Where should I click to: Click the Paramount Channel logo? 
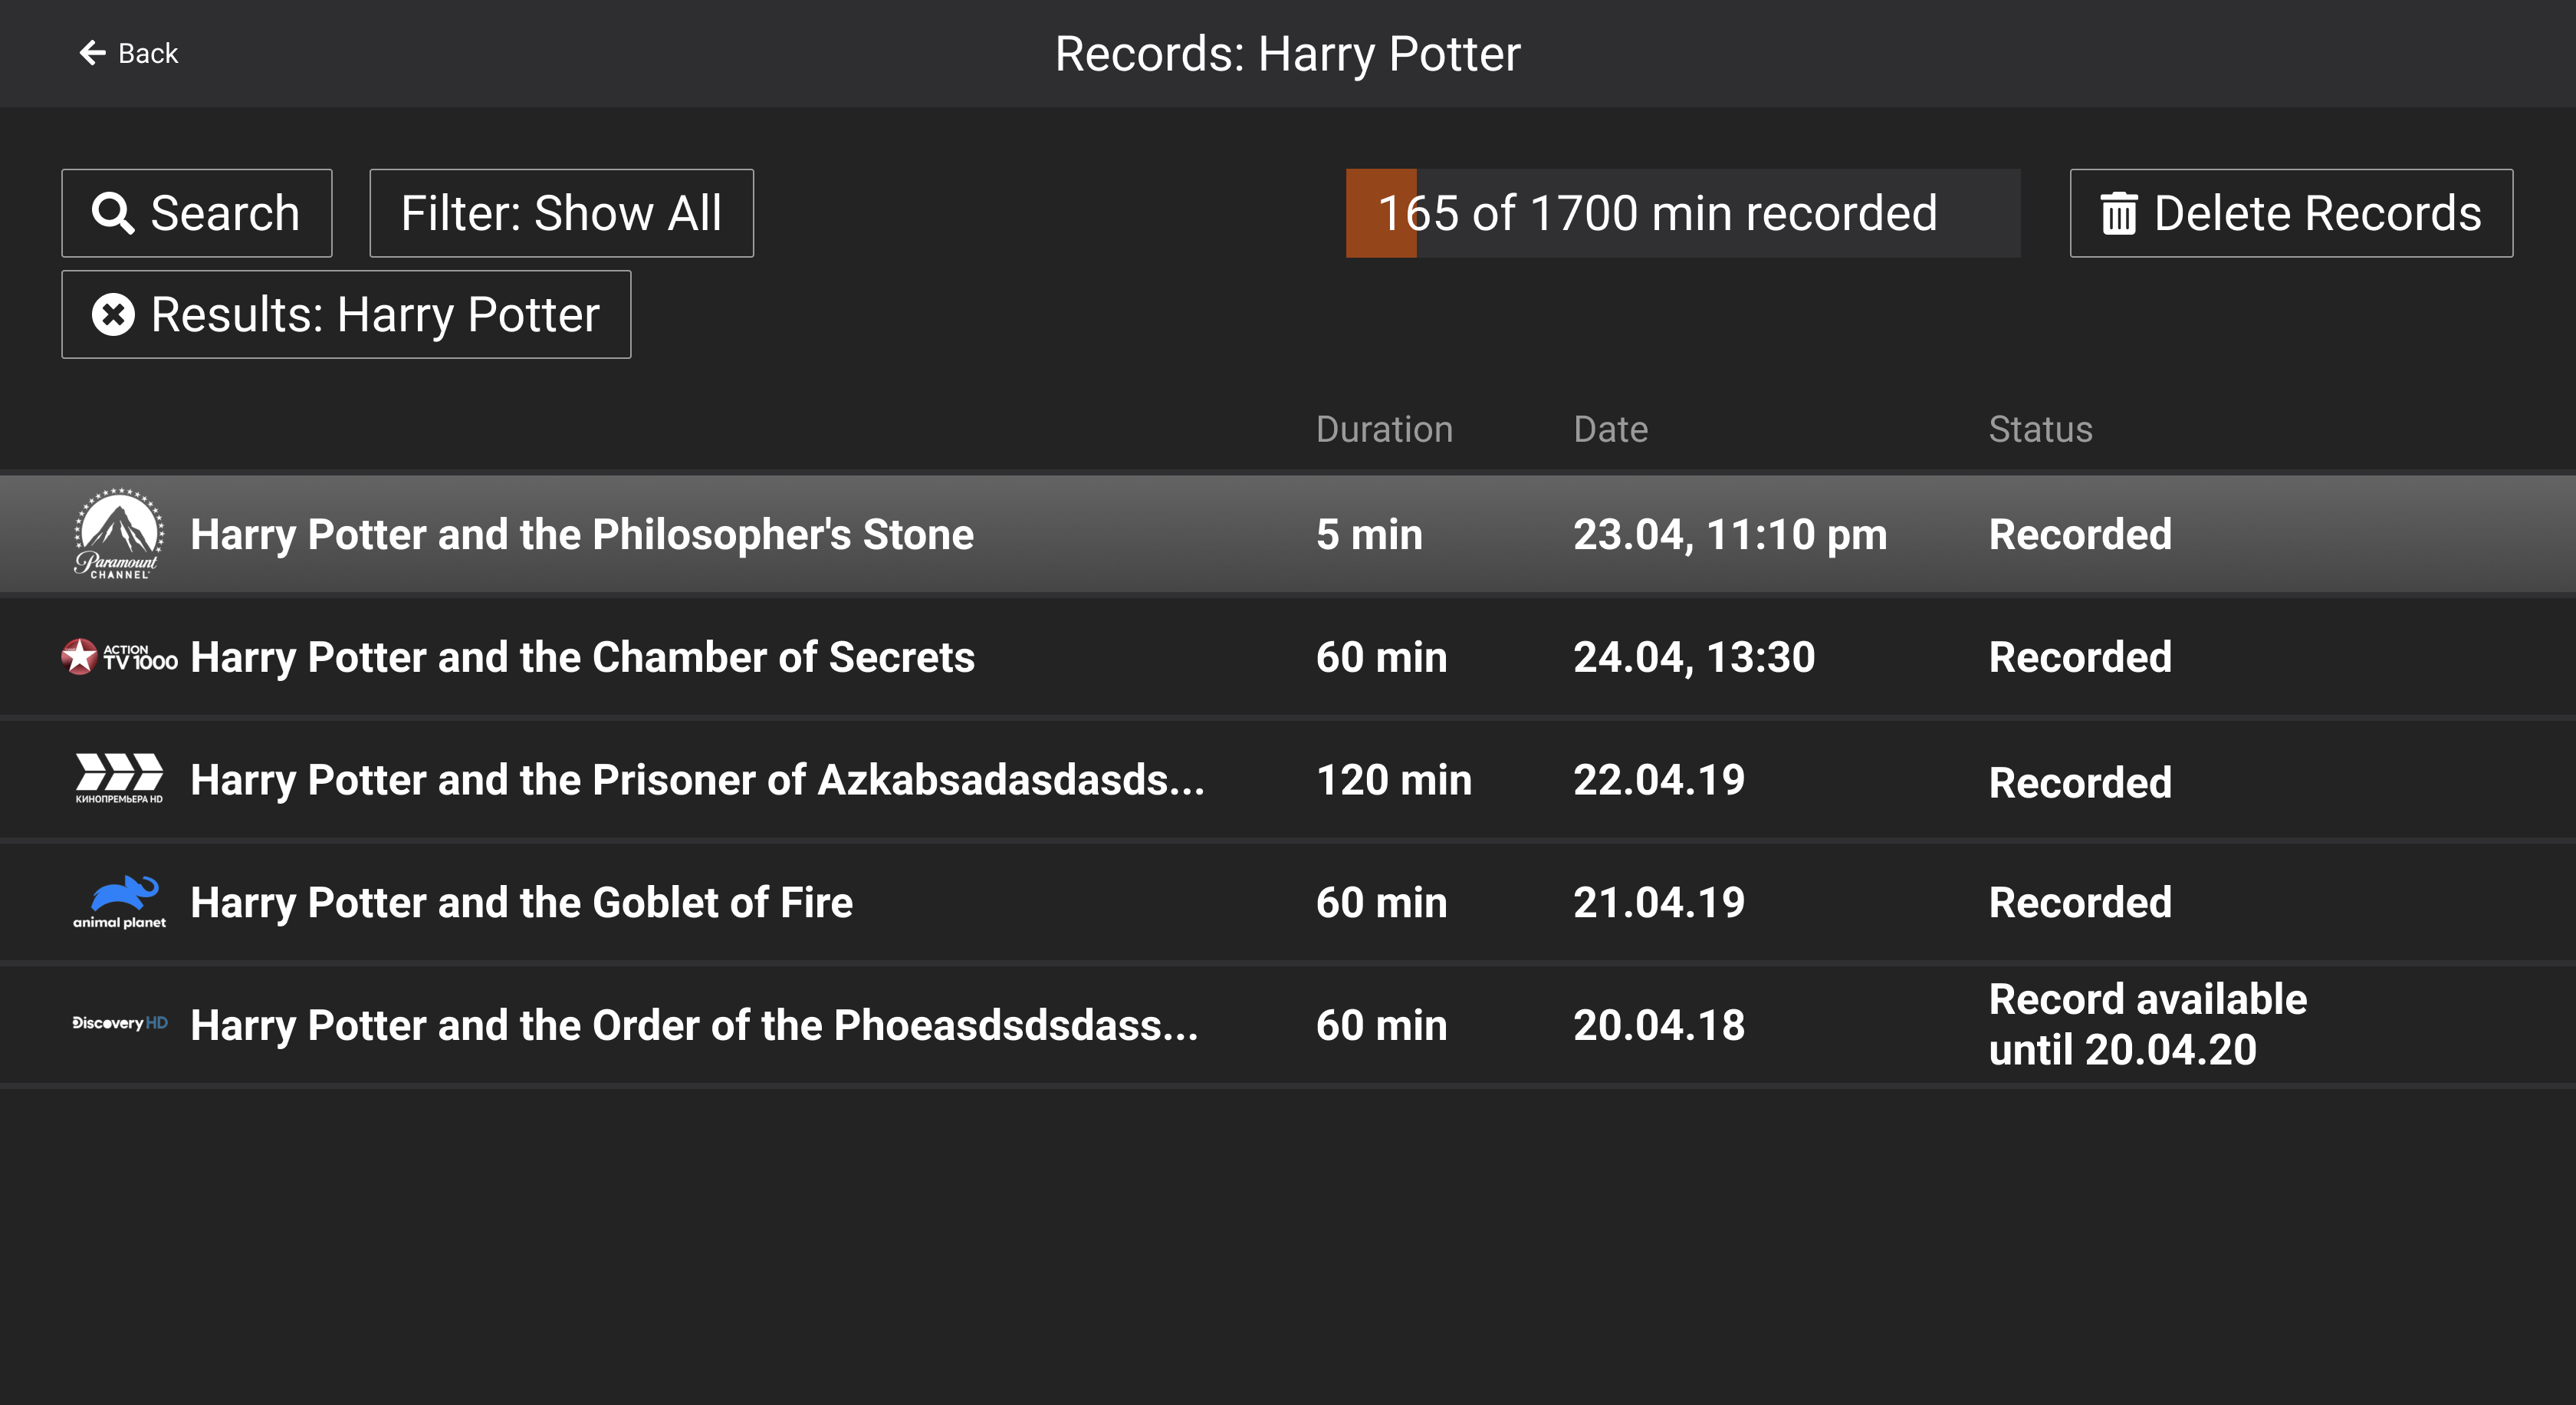[119, 534]
